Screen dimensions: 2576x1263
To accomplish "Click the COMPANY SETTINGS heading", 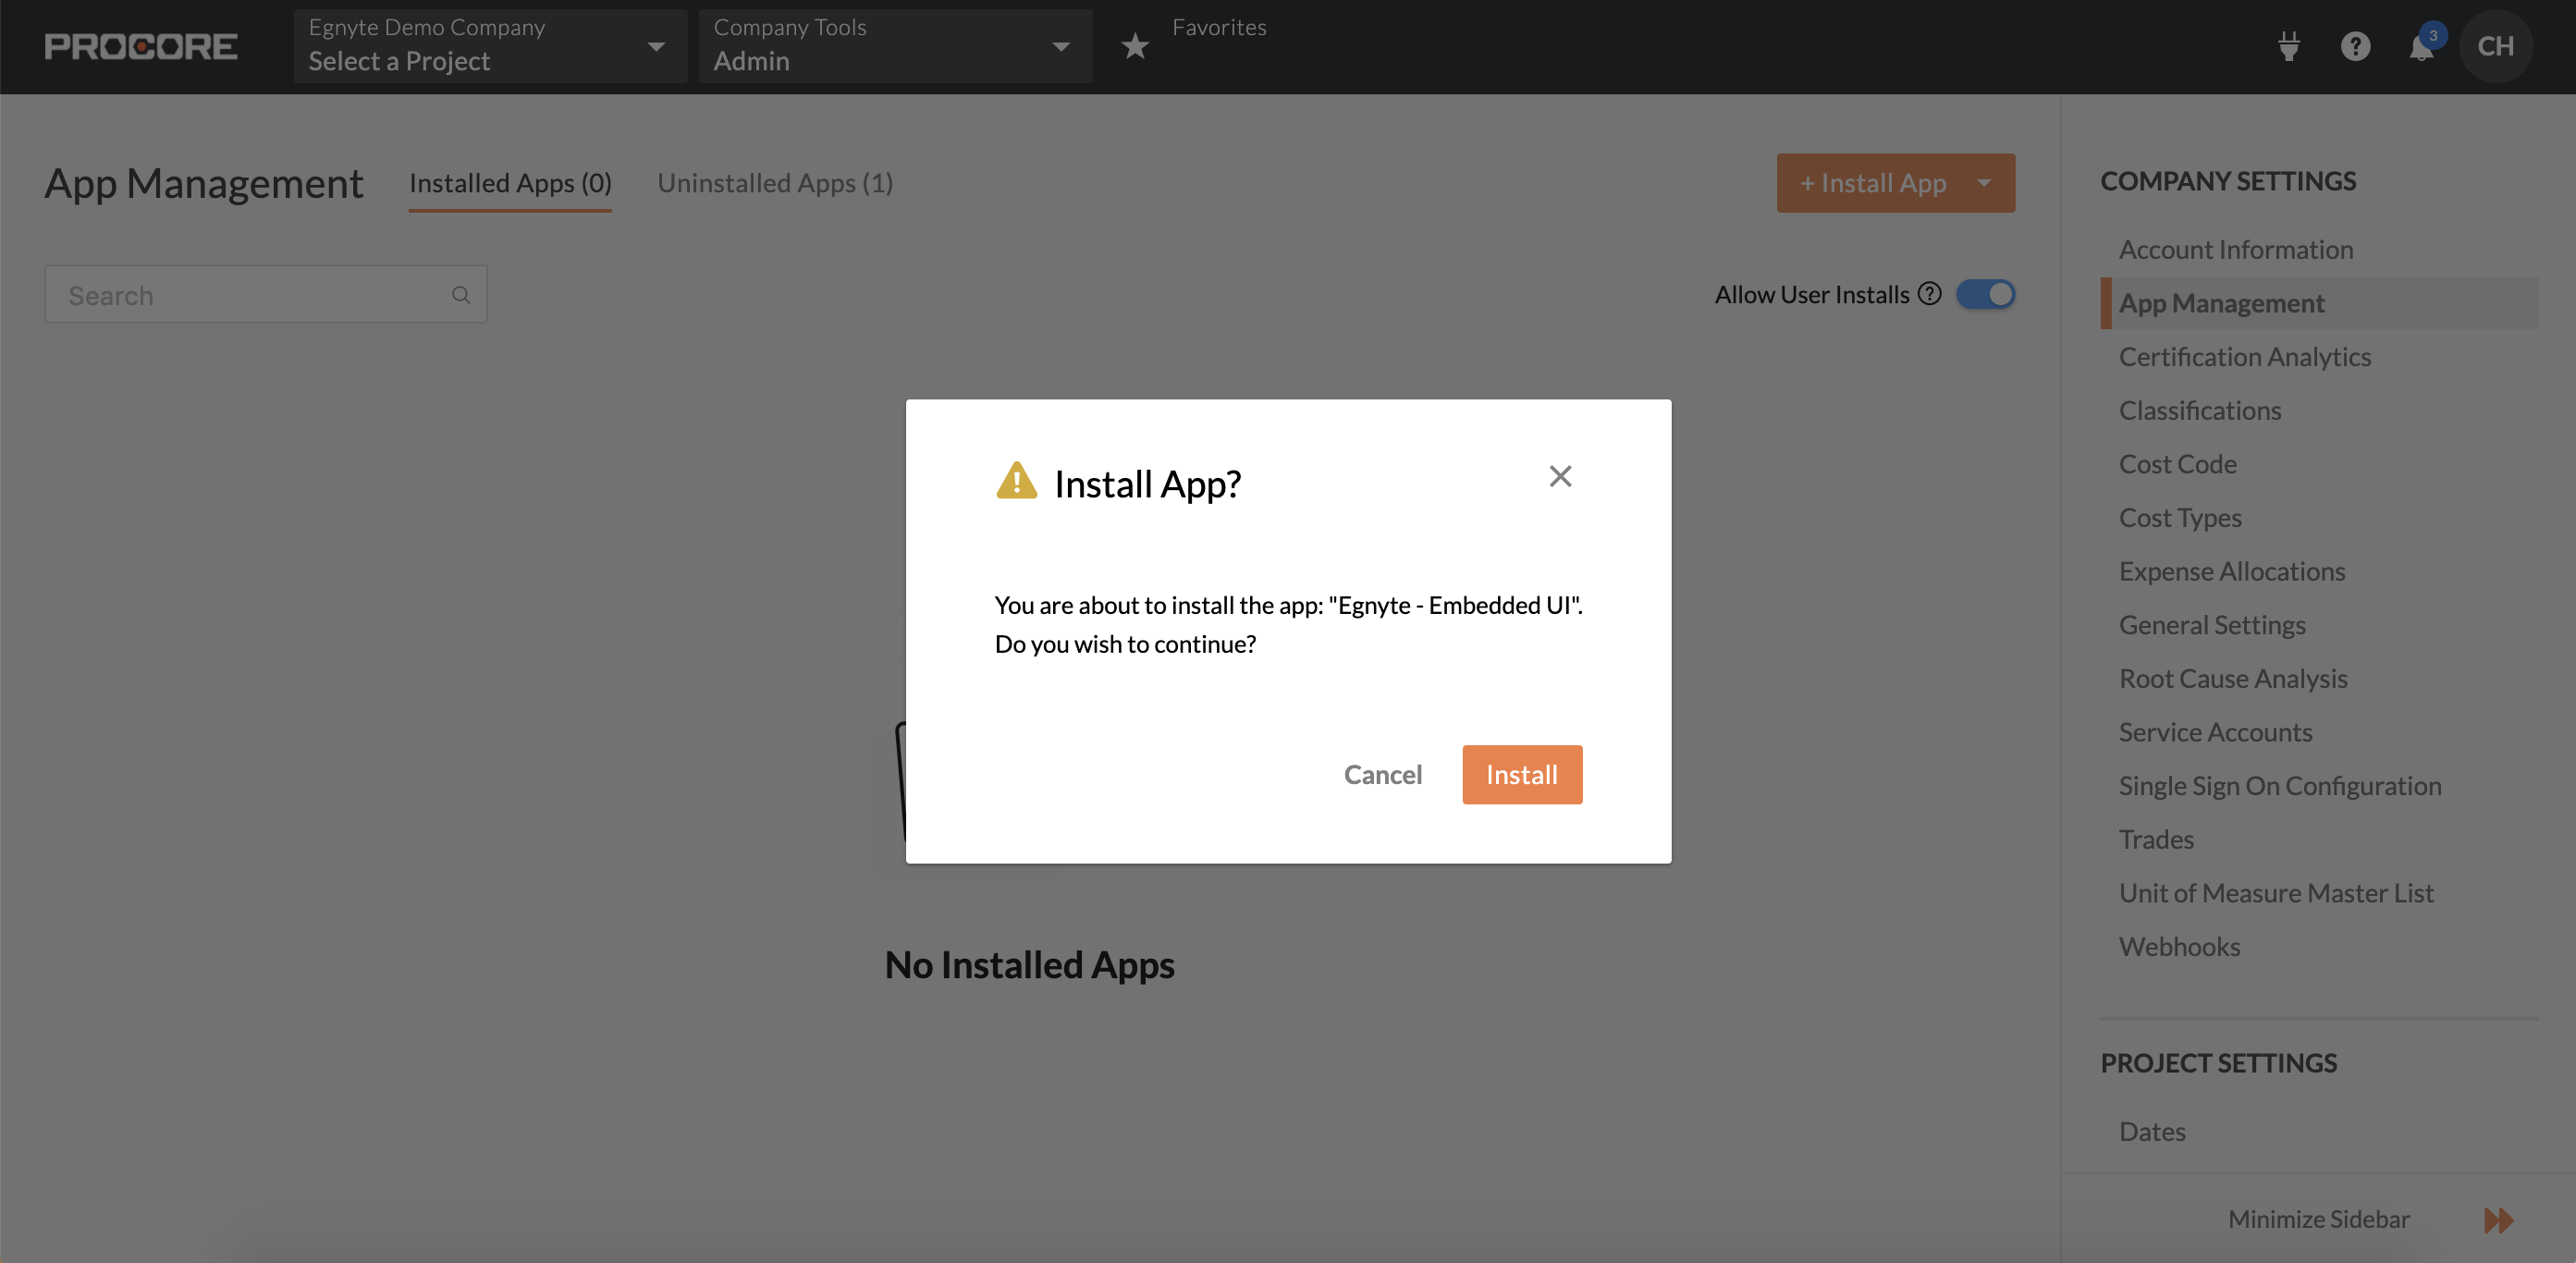I will click(2228, 181).
